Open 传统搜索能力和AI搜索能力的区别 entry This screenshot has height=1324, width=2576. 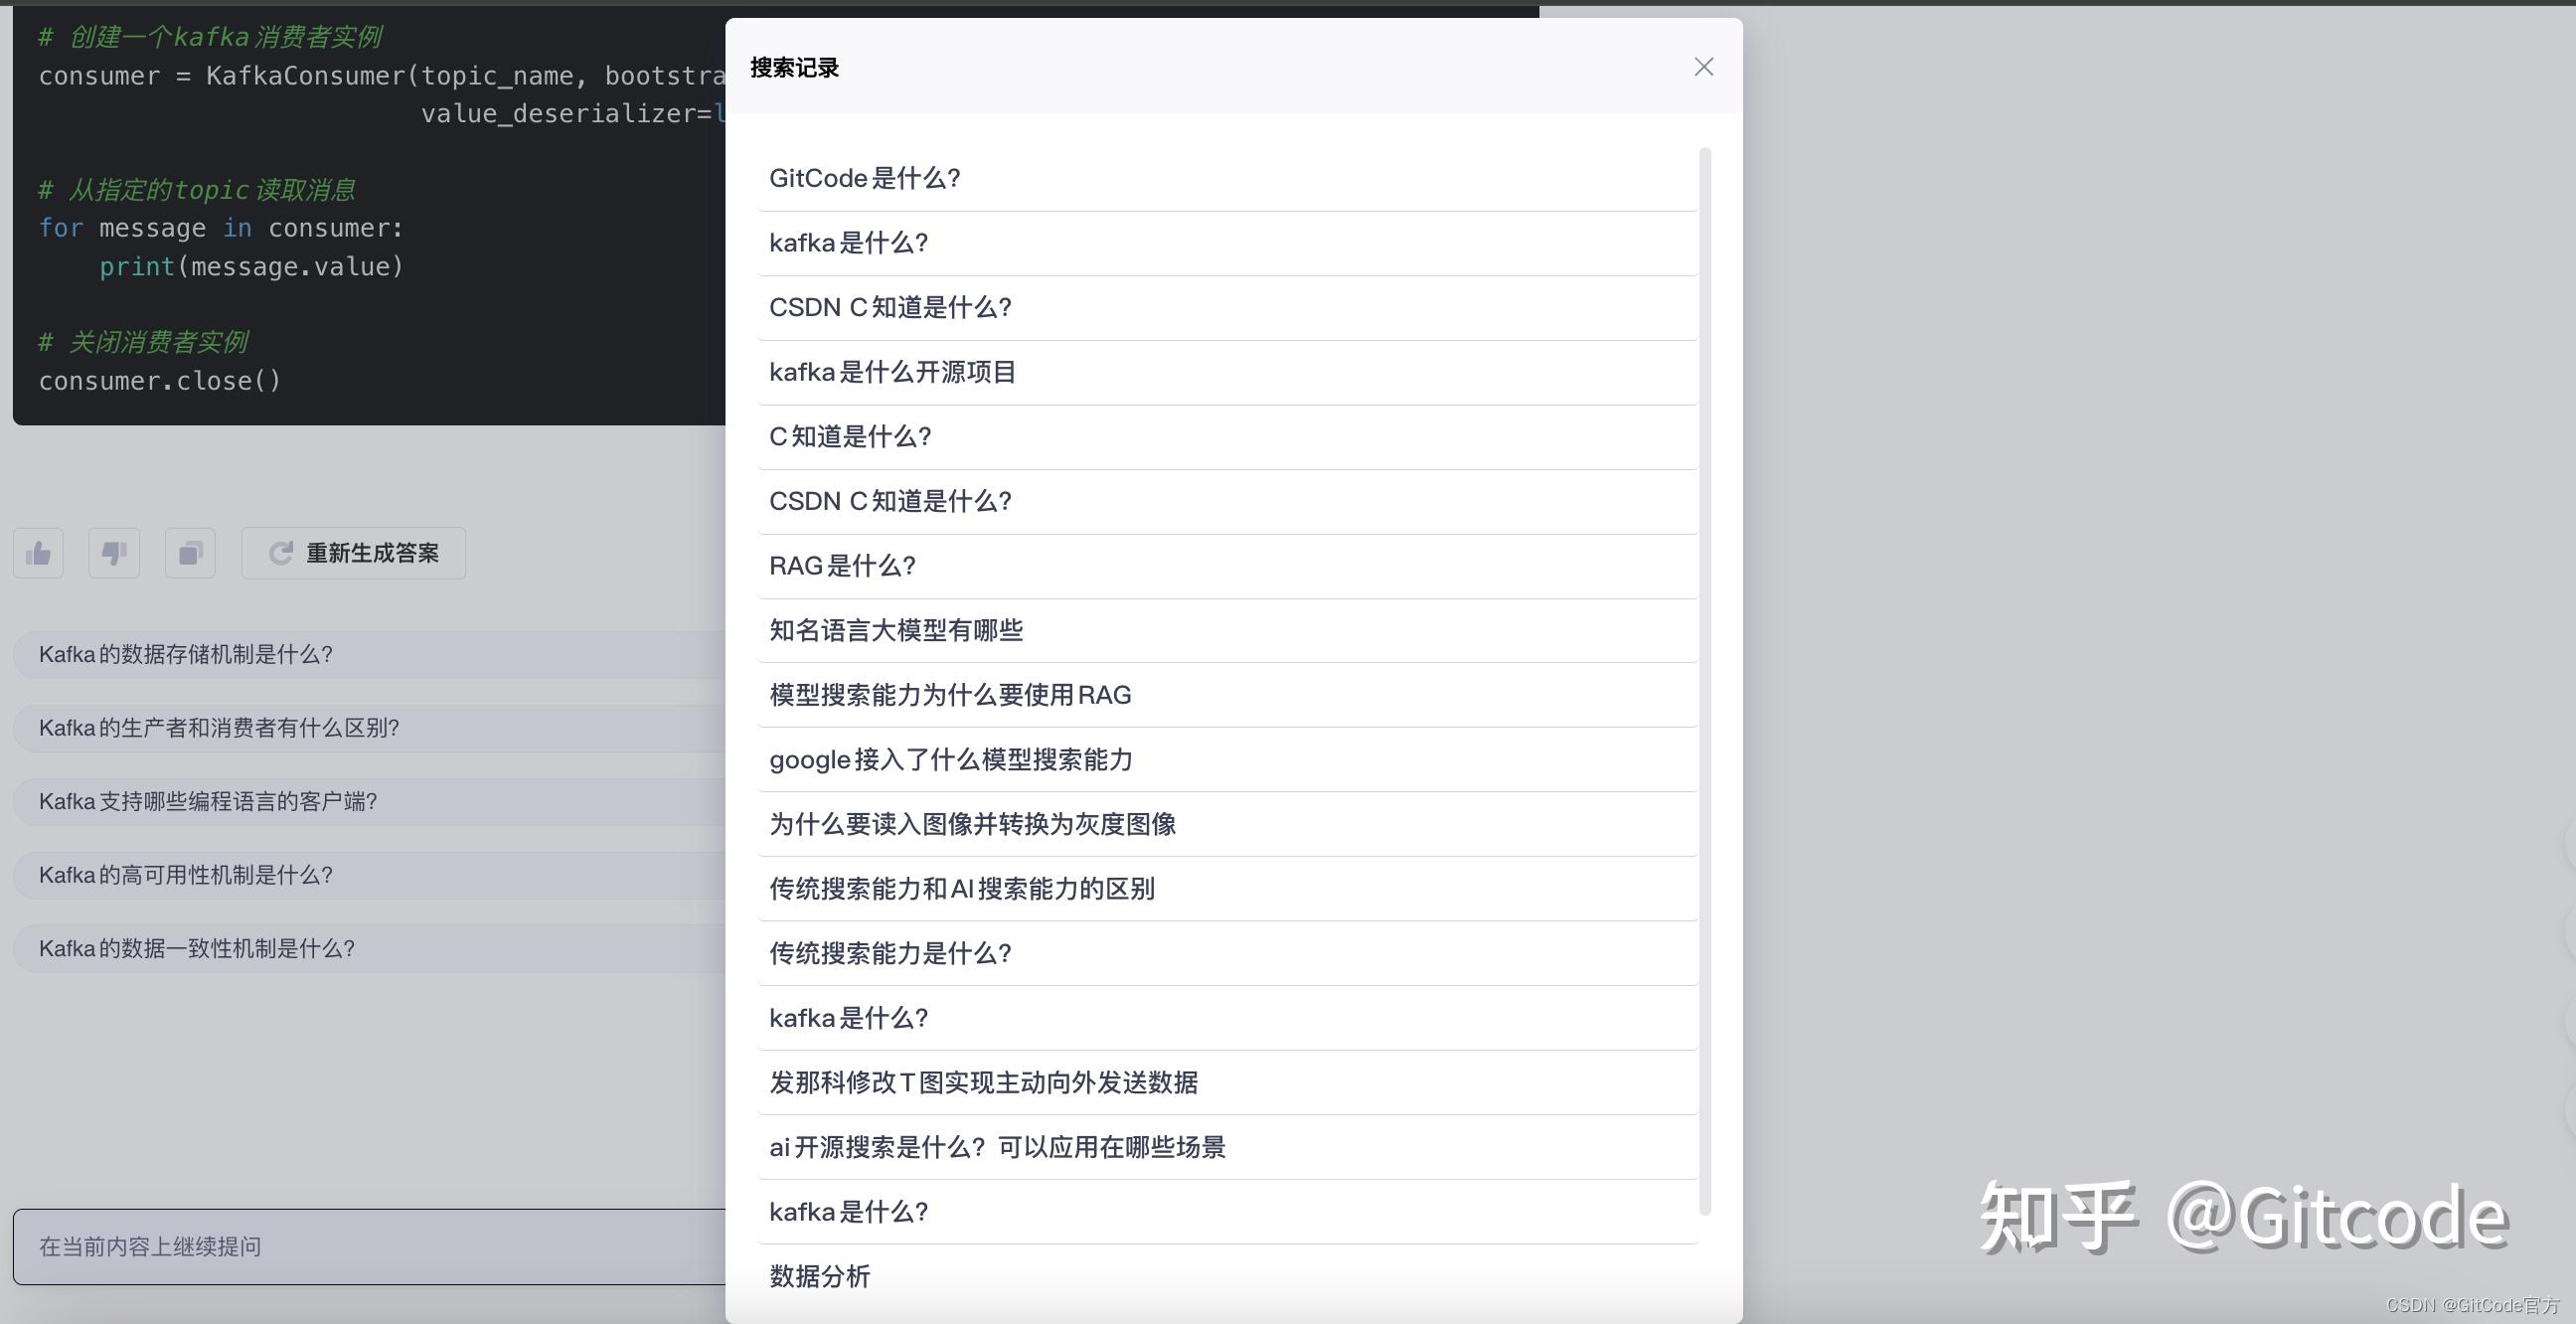pos(962,889)
